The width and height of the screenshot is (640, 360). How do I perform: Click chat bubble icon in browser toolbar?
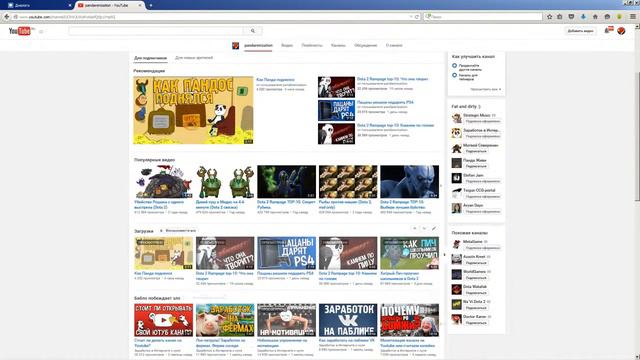point(607,17)
